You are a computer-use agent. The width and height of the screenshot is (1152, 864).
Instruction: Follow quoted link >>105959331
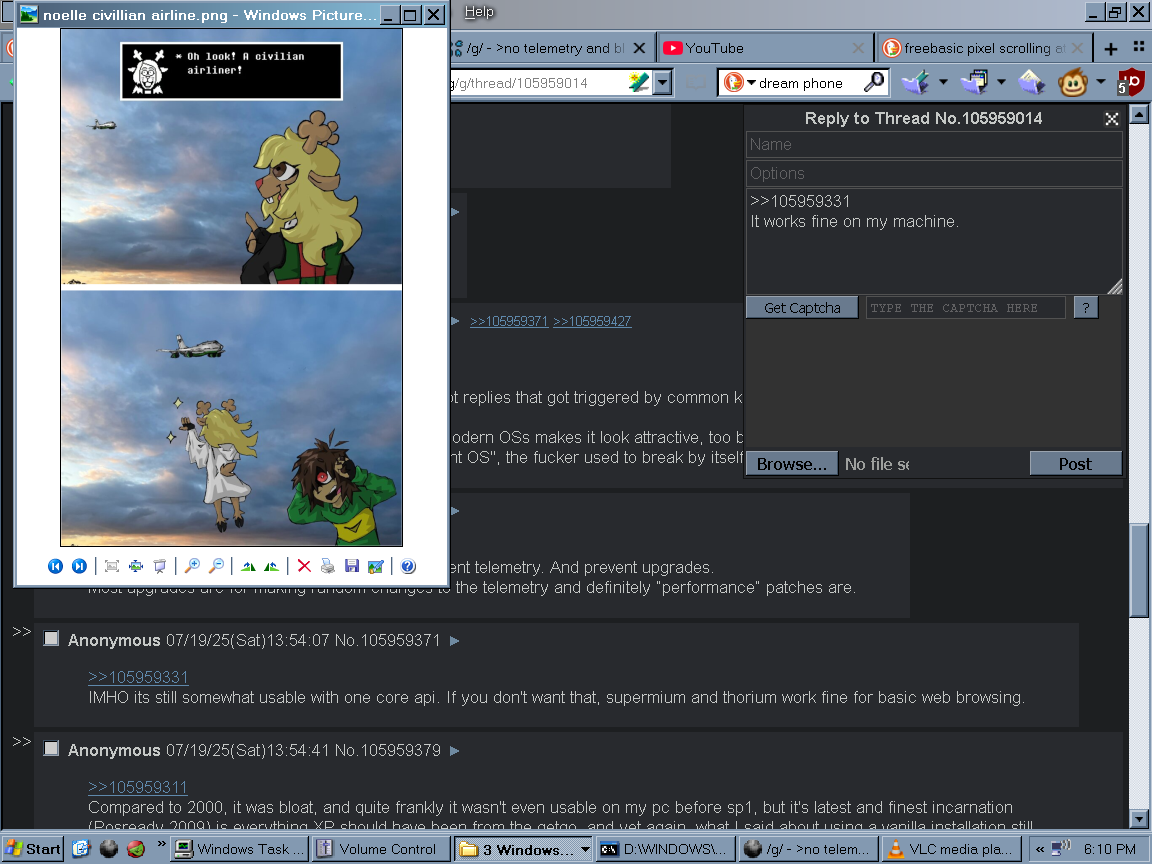pyautogui.click(x=138, y=677)
